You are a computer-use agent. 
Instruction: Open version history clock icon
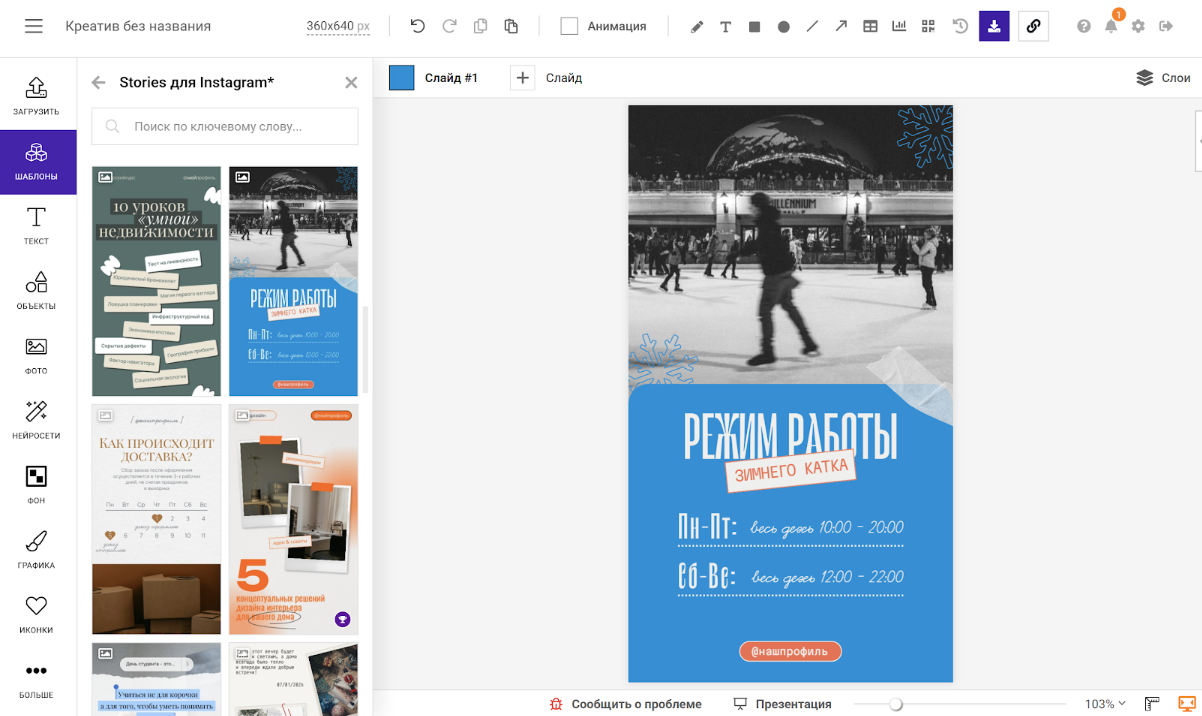960,27
